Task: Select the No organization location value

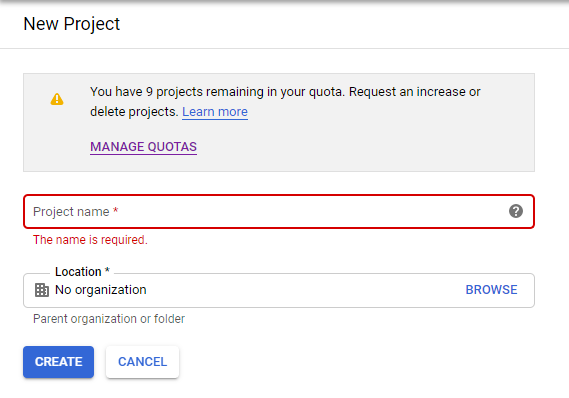Action: [x=101, y=290]
